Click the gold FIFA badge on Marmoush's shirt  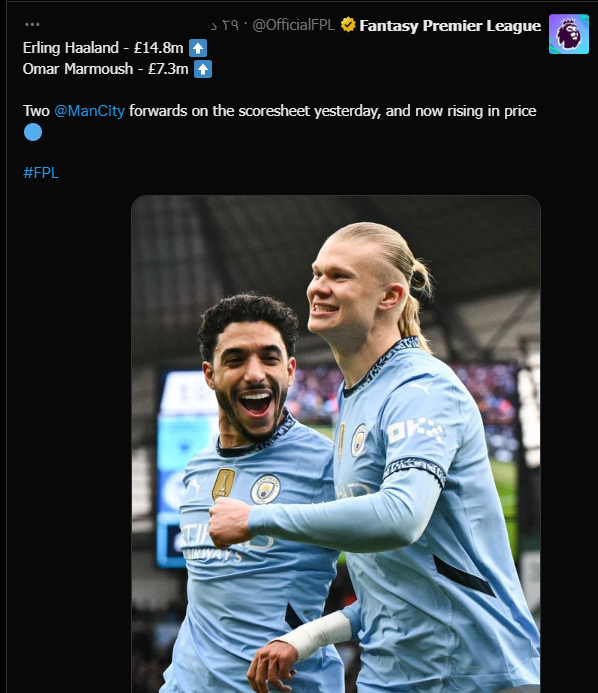[x=224, y=484]
